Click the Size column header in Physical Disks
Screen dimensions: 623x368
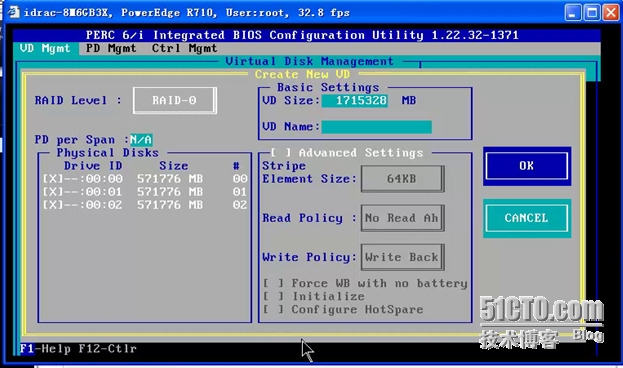pyautogui.click(x=174, y=166)
